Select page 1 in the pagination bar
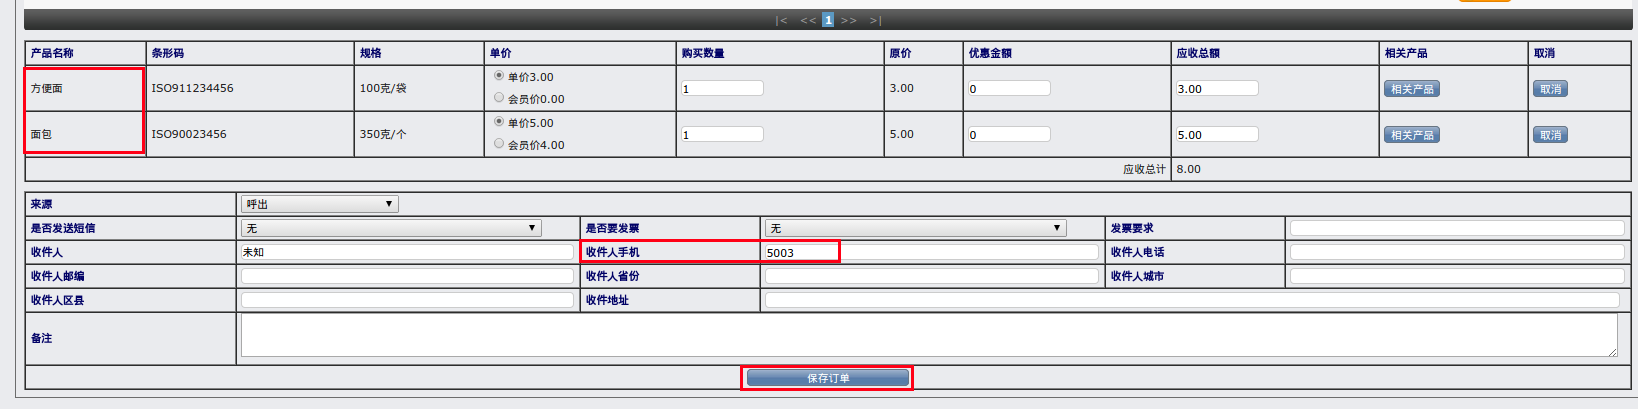Screen dimensions: 1638x409 (x=828, y=20)
